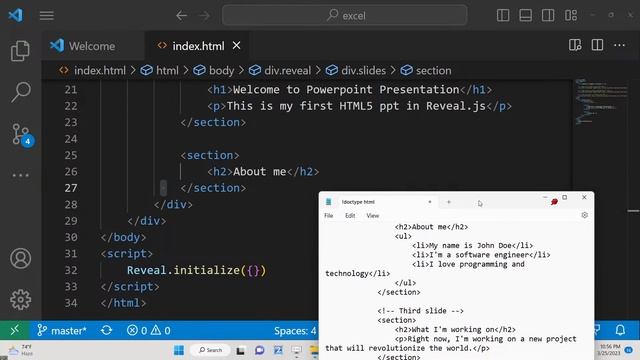Open Notepad settings gear
This screenshot has width=640, height=360.
click(584, 215)
